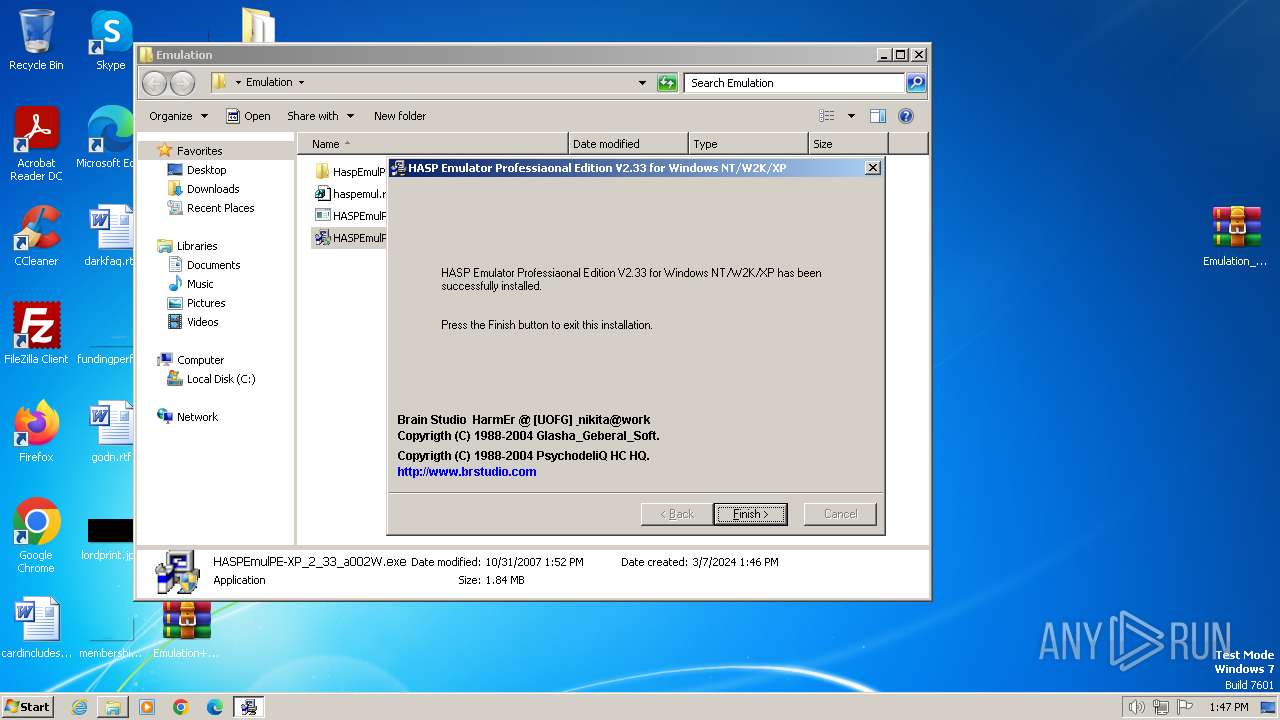
Task: Click Open in Explorer toolbar
Action: pyautogui.click(x=248, y=116)
